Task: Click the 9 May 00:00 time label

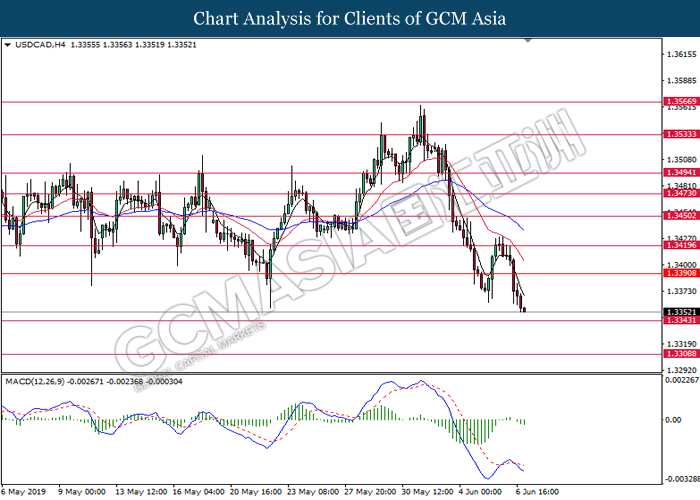Action: [x=82, y=492]
